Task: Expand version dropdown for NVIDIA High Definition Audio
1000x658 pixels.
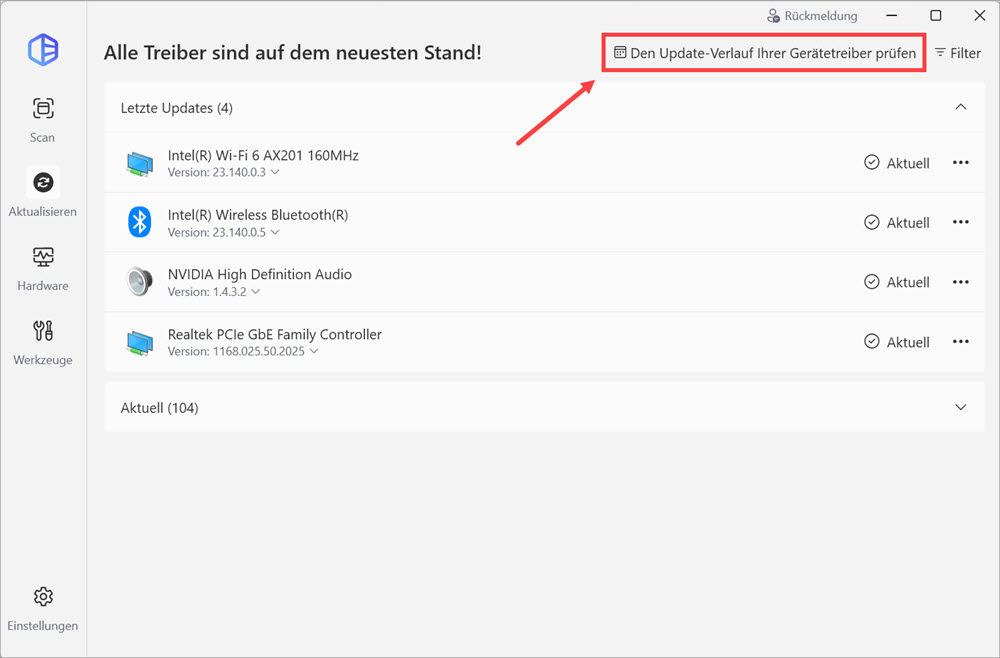Action: click(256, 291)
